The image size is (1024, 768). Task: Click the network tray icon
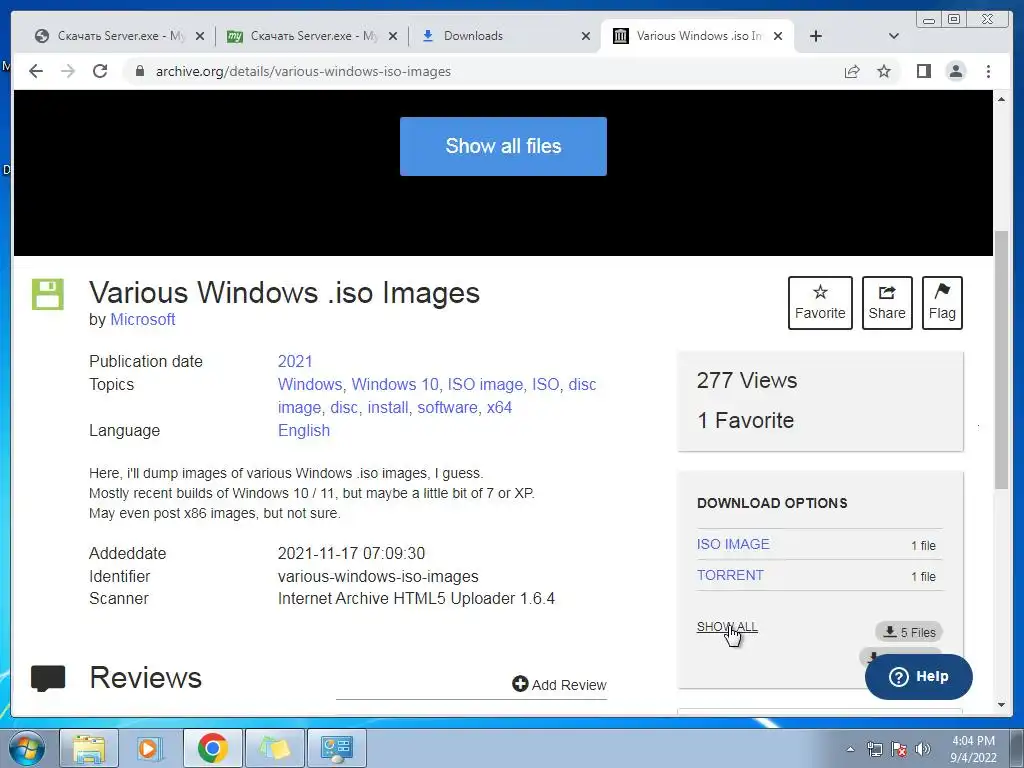874,749
